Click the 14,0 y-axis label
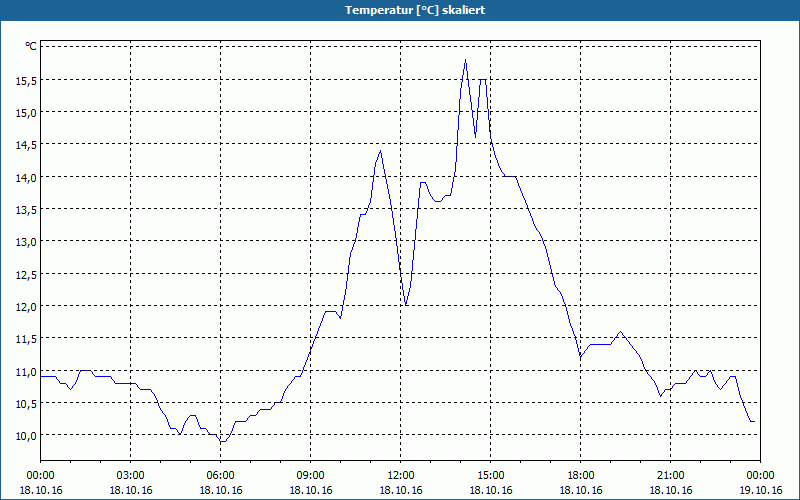Image resolution: width=800 pixels, height=500 pixels. tap(27, 178)
